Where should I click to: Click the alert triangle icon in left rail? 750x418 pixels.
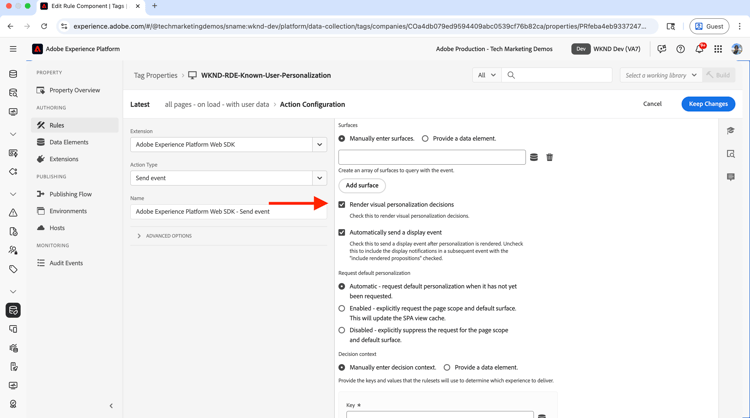pyautogui.click(x=13, y=213)
